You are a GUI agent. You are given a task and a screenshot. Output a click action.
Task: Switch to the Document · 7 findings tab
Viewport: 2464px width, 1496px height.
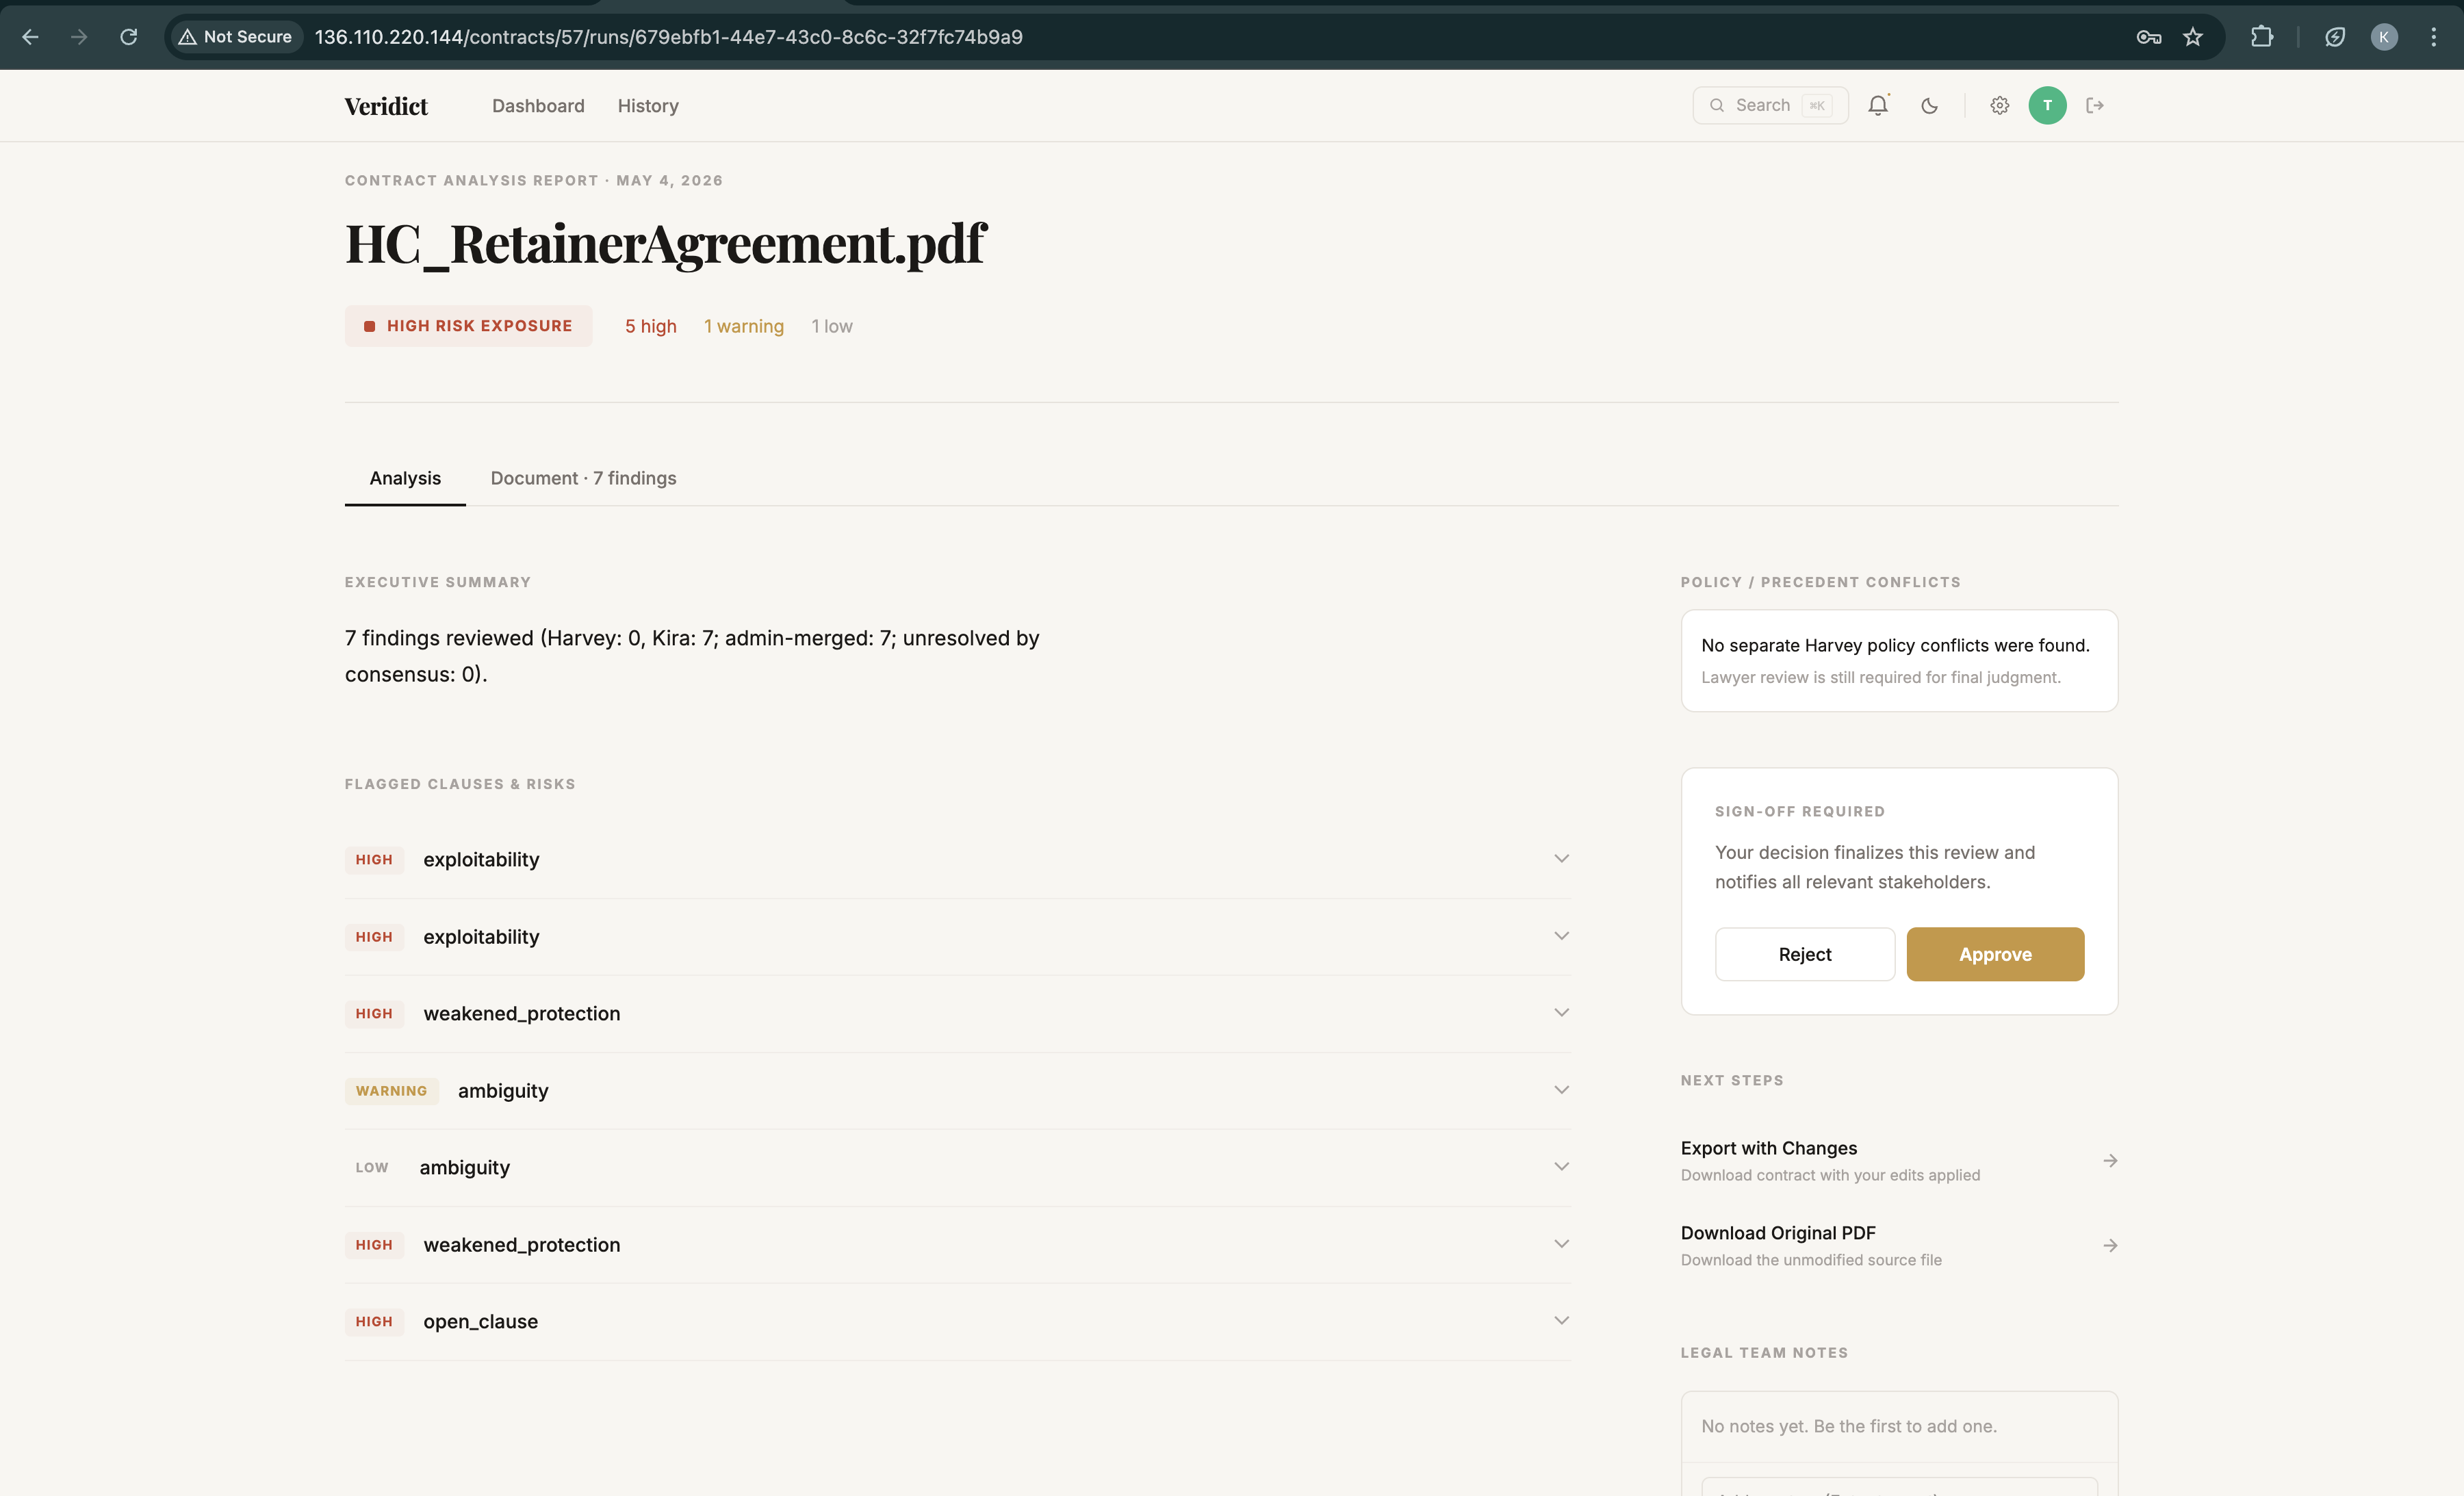click(x=583, y=478)
